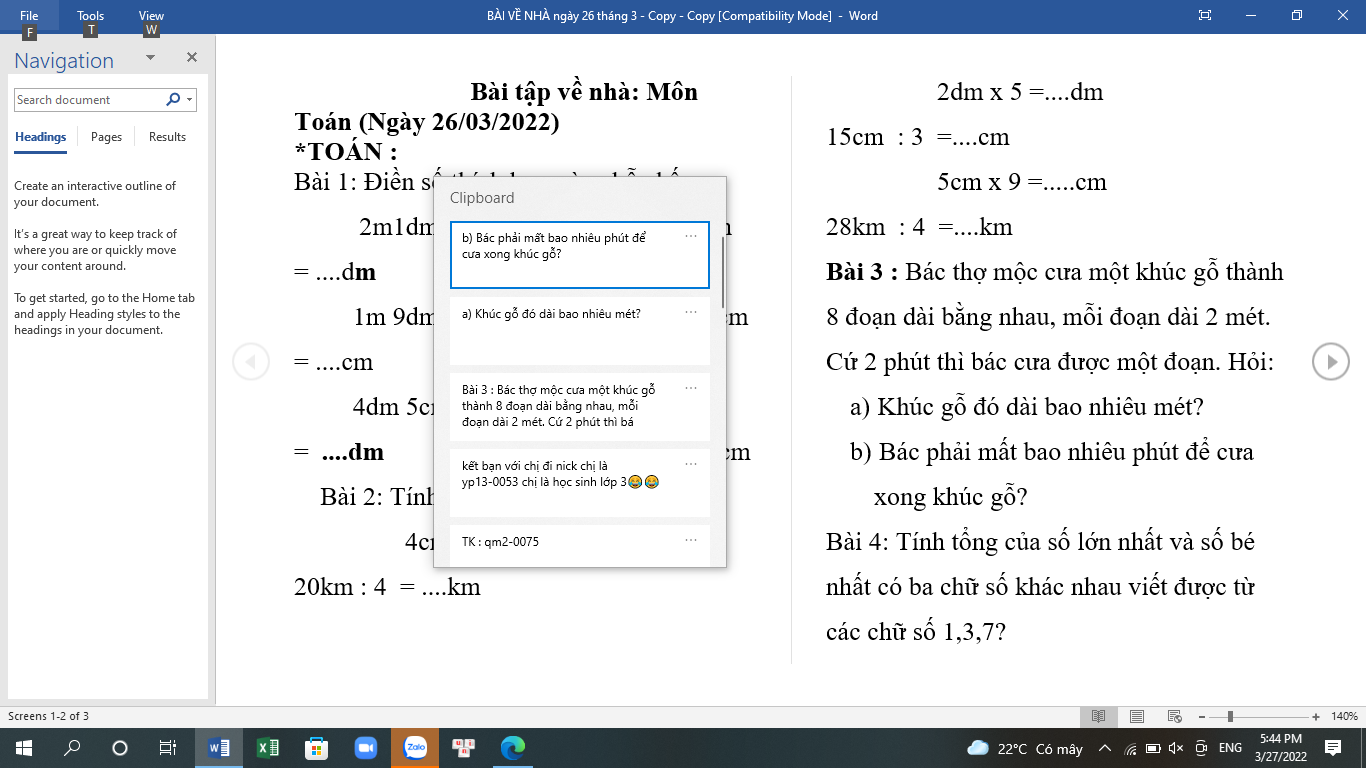Open more options for 'b) Bác phải mất' clip
This screenshot has height=768, width=1366.
691,236
